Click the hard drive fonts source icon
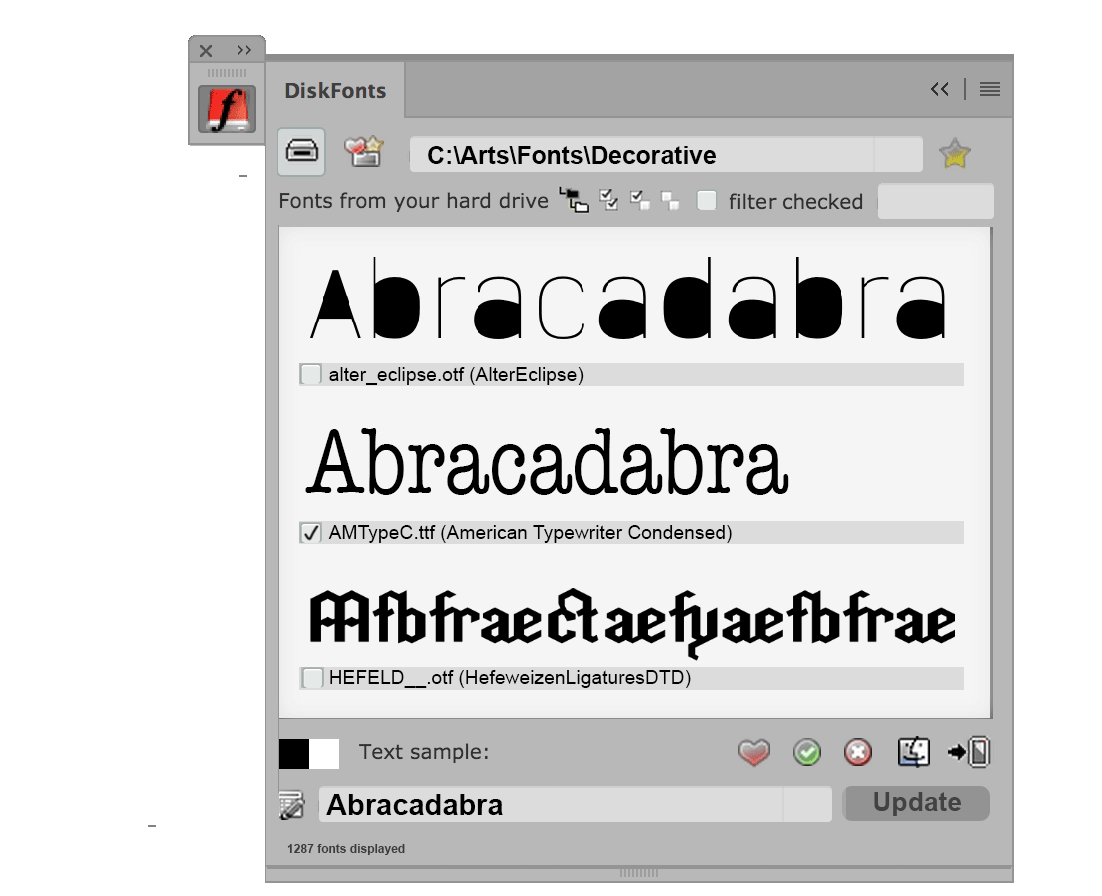 301,152
